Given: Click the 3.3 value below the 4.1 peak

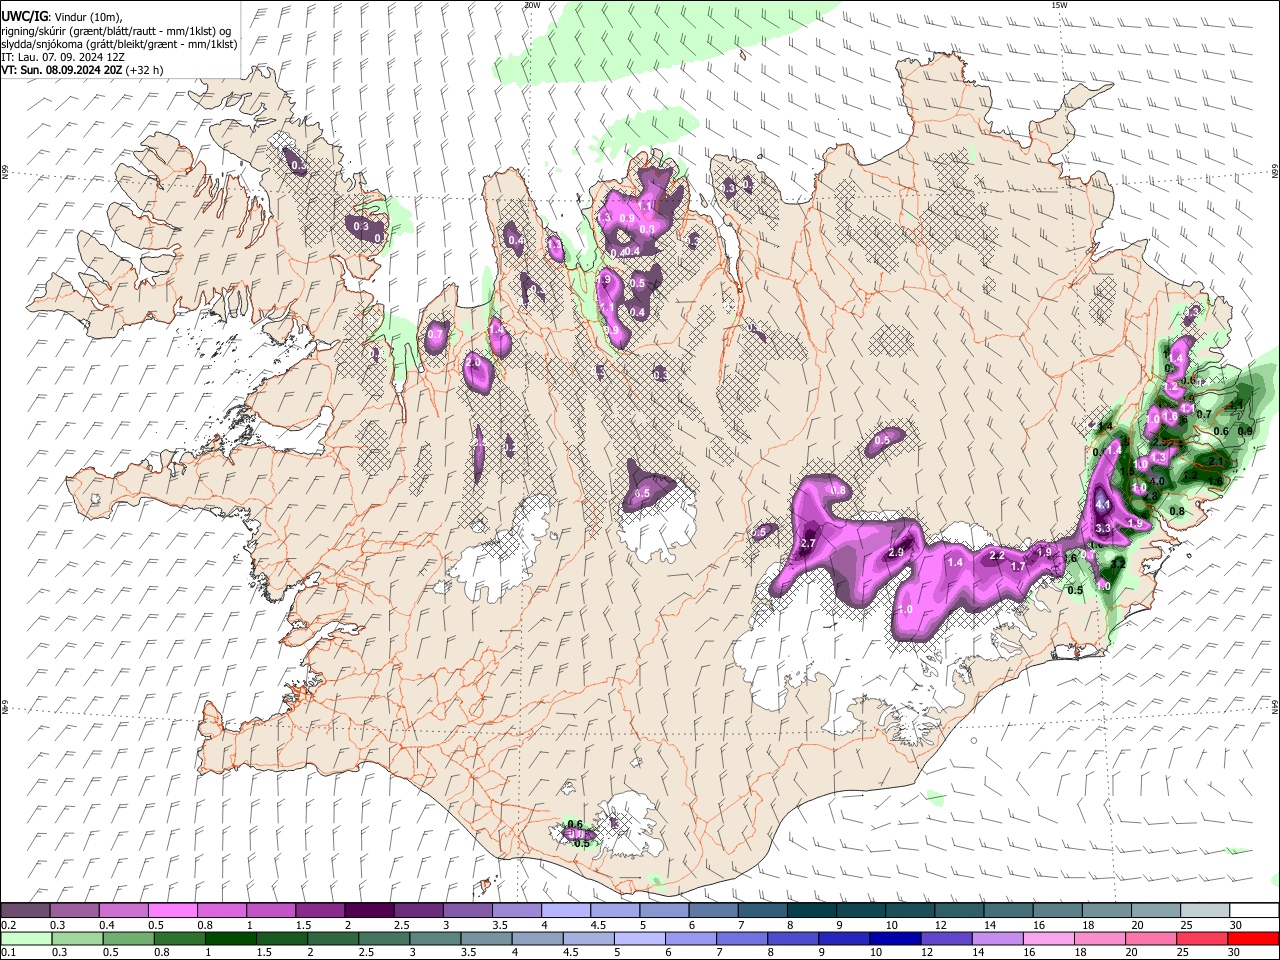Looking at the screenshot, I should (1103, 528).
